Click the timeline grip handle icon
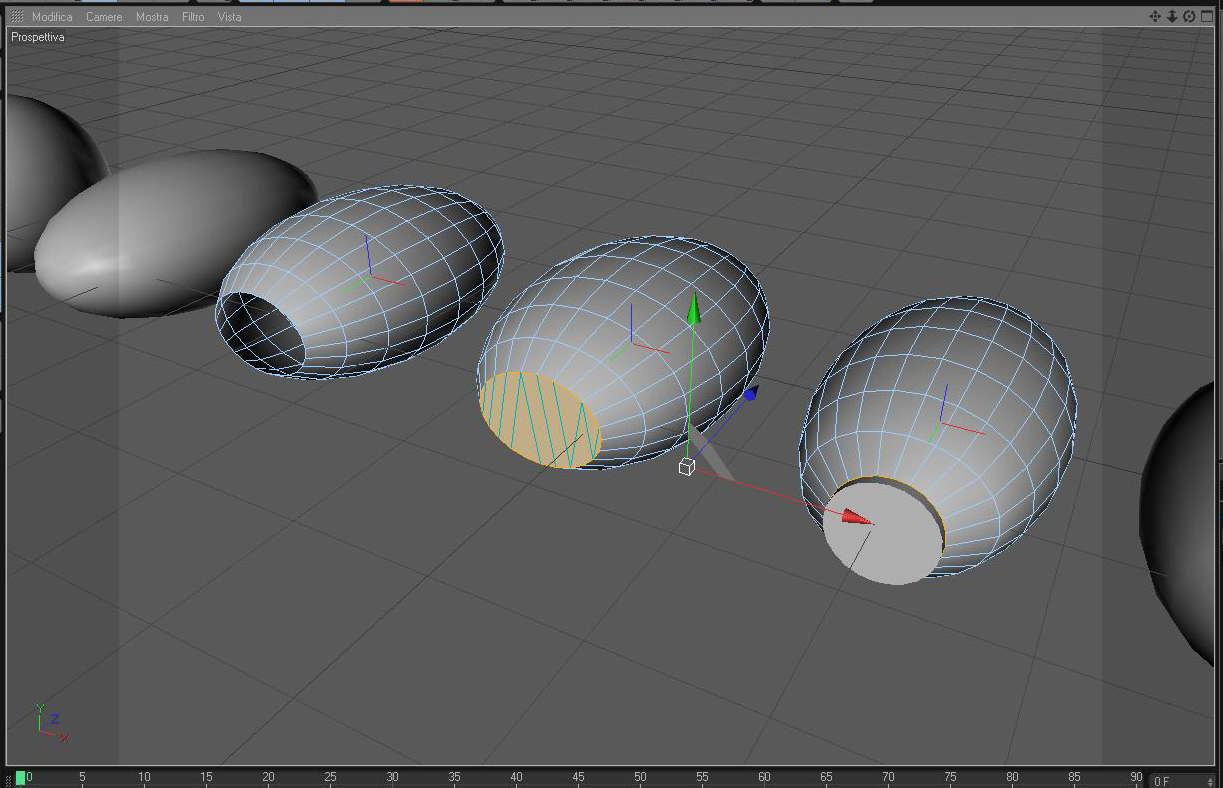1223x788 pixels. click(8, 779)
